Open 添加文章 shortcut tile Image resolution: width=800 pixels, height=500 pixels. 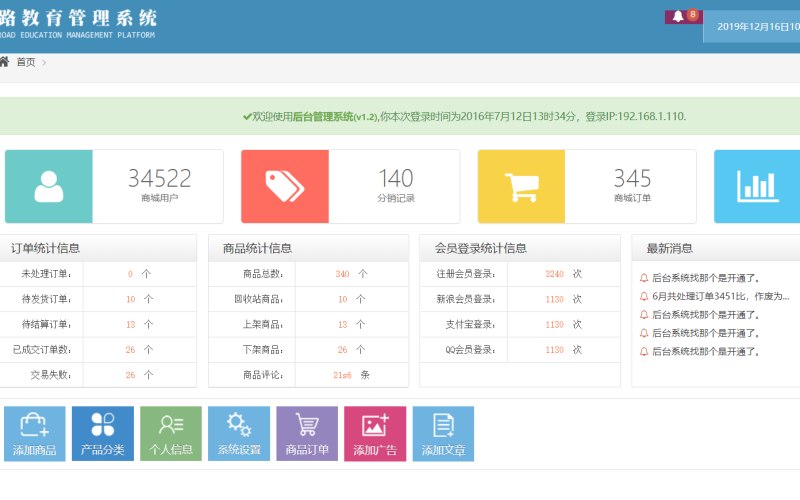click(x=443, y=434)
